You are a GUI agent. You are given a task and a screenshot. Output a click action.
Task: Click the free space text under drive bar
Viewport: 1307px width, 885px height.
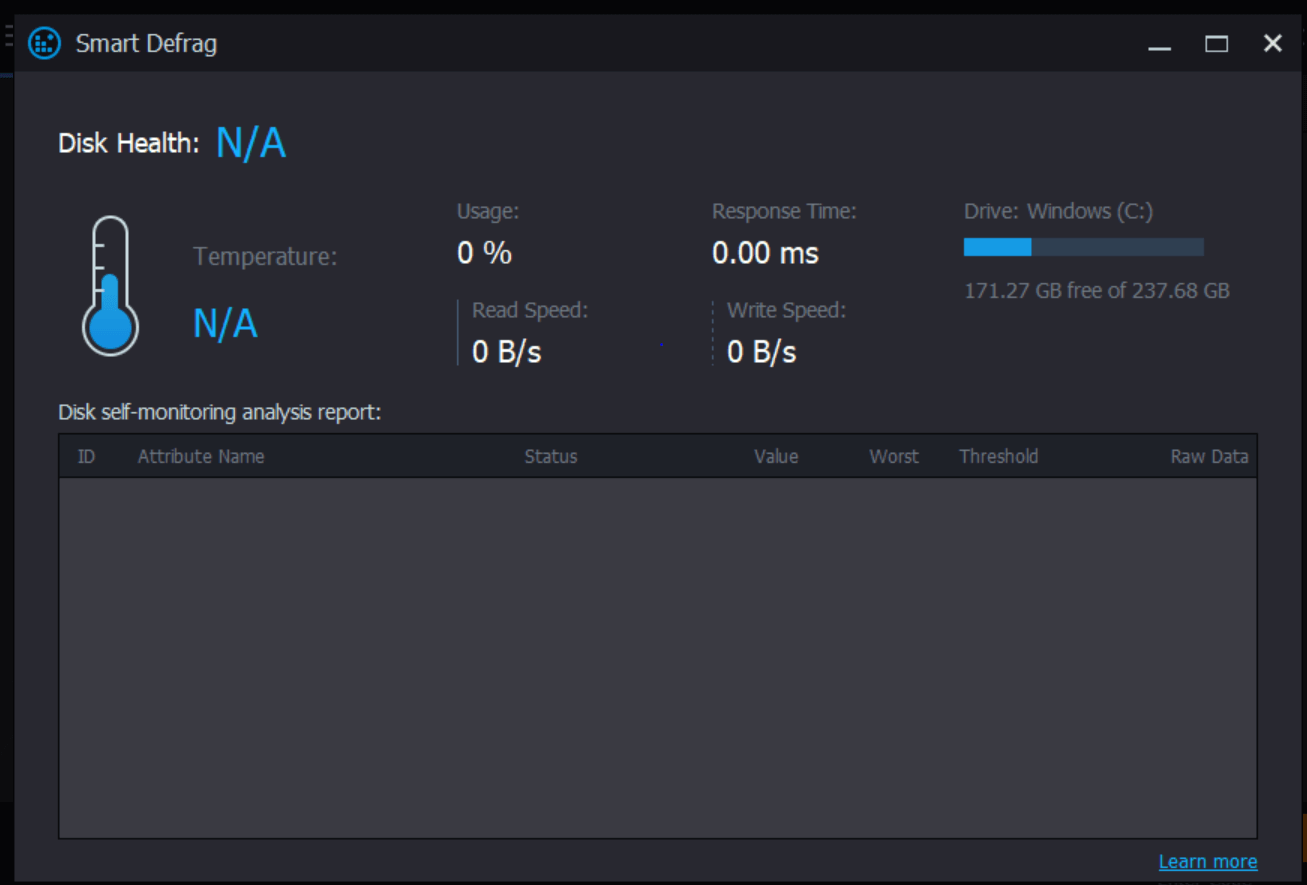[1096, 291]
